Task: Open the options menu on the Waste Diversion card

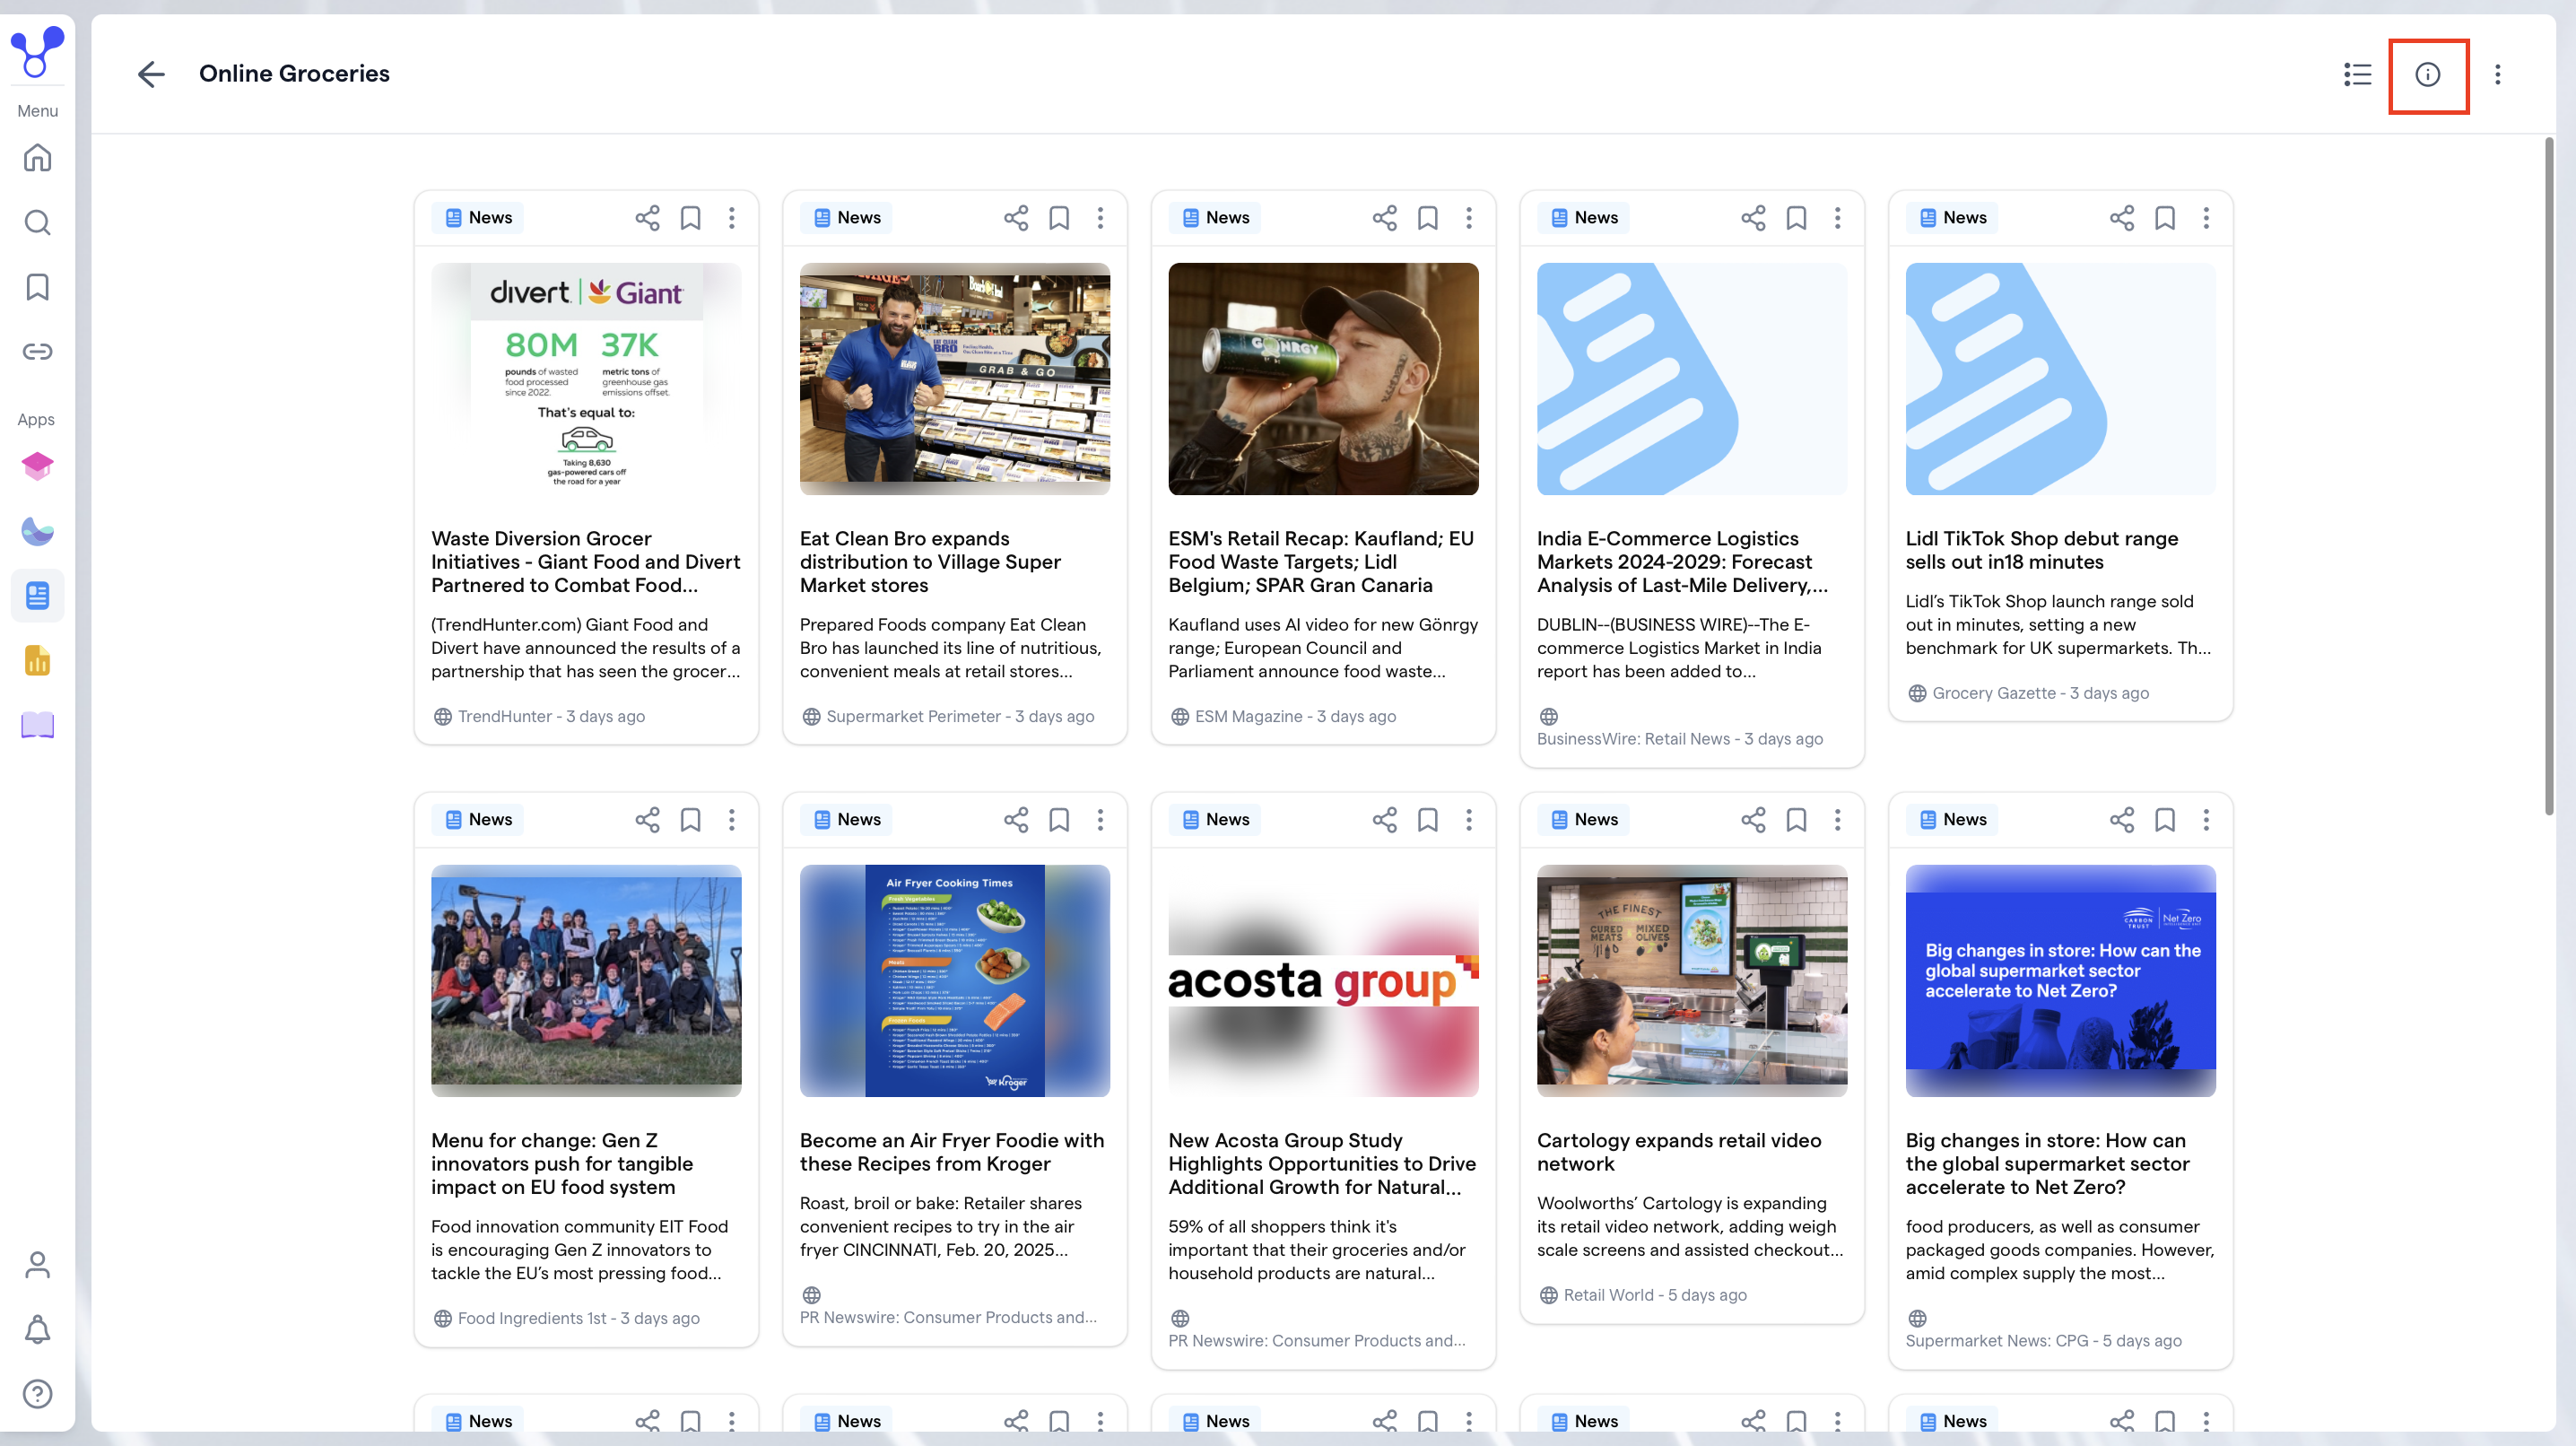Action: click(x=731, y=218)
